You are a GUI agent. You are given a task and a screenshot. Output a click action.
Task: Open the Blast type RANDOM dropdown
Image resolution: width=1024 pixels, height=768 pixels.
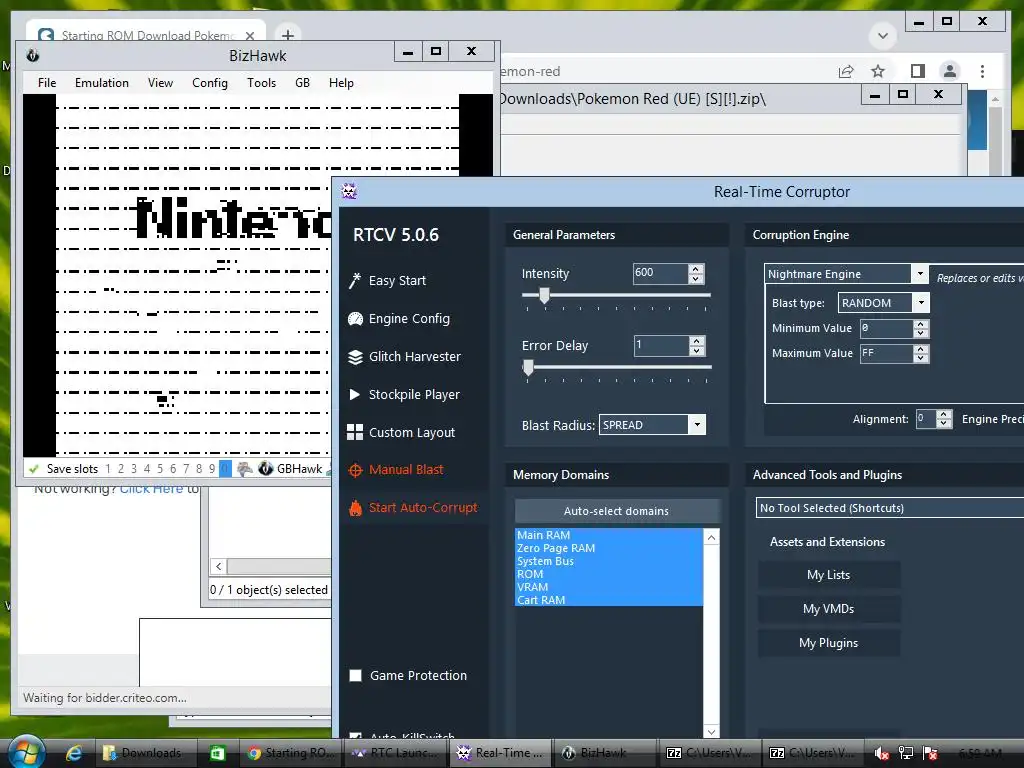pos(921,302)
